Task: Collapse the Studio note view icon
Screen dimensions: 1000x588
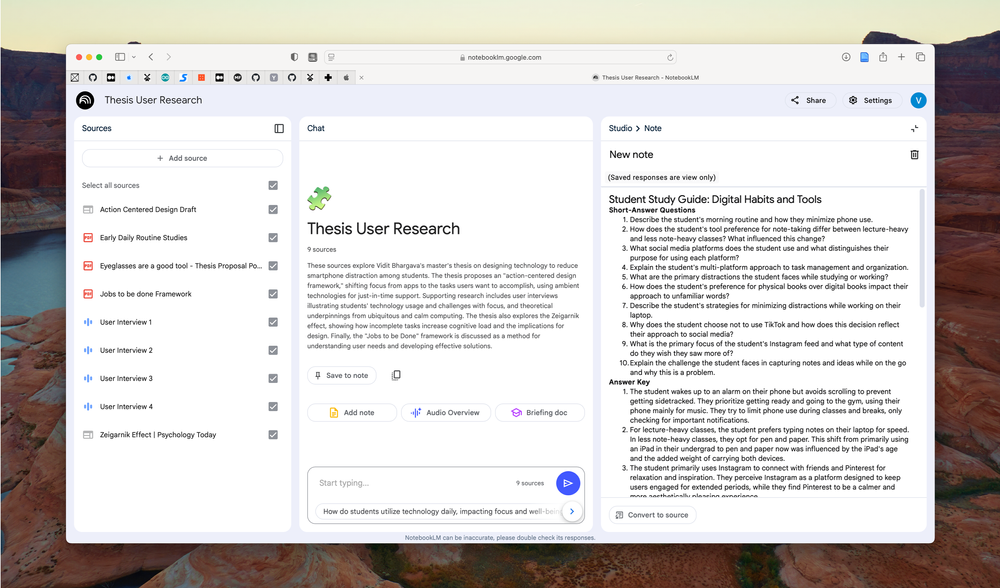Action: pyautogui.click(x=914, y=128)
